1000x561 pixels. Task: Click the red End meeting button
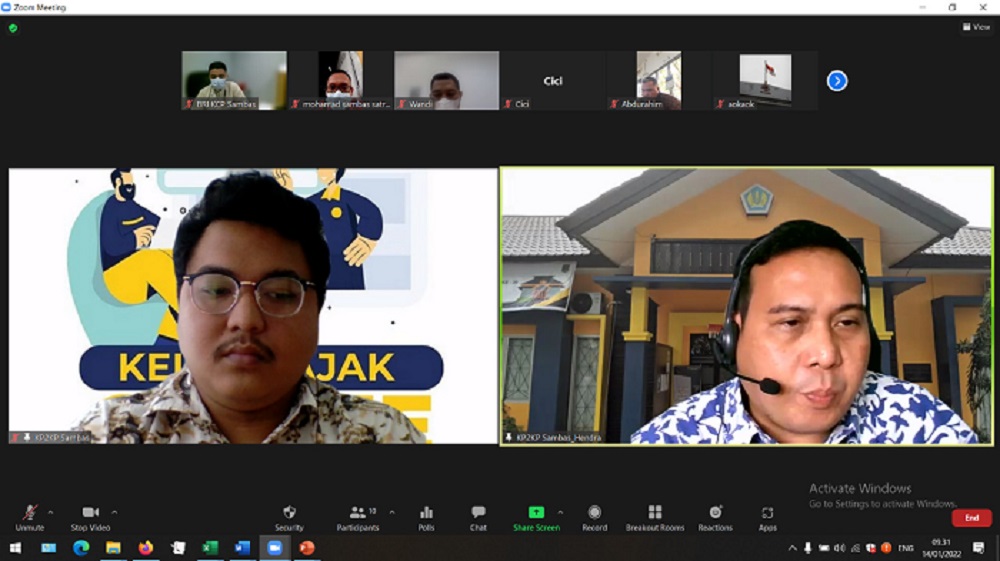click(971, 518)
